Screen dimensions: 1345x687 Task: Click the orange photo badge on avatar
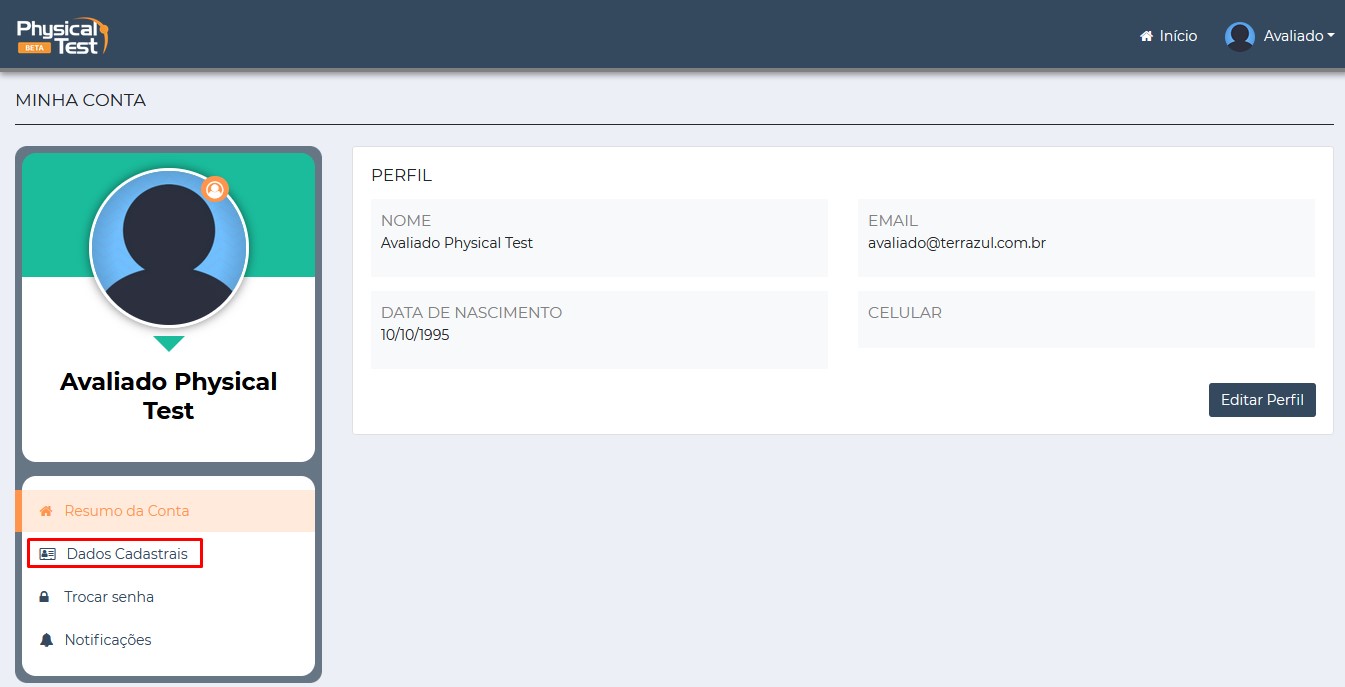(215, 189)
